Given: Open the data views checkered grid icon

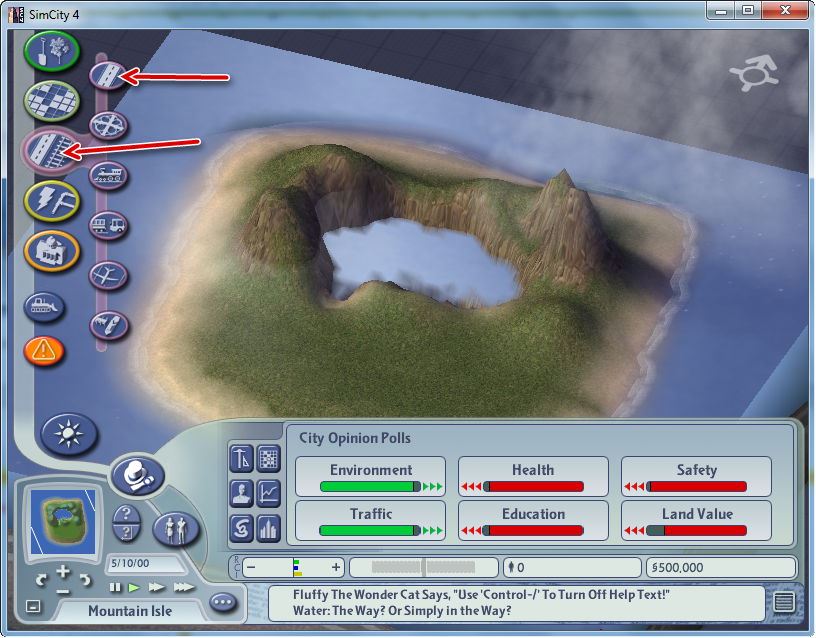Looking at the screenshot, I should tap(269, 459).
